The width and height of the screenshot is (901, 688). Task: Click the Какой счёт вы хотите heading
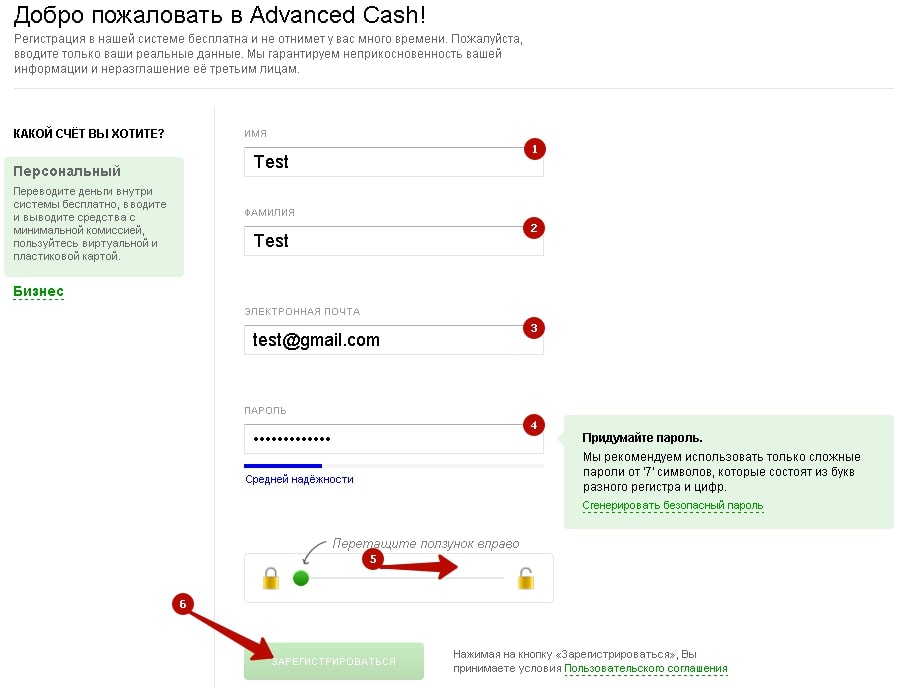tap(89, 133)
